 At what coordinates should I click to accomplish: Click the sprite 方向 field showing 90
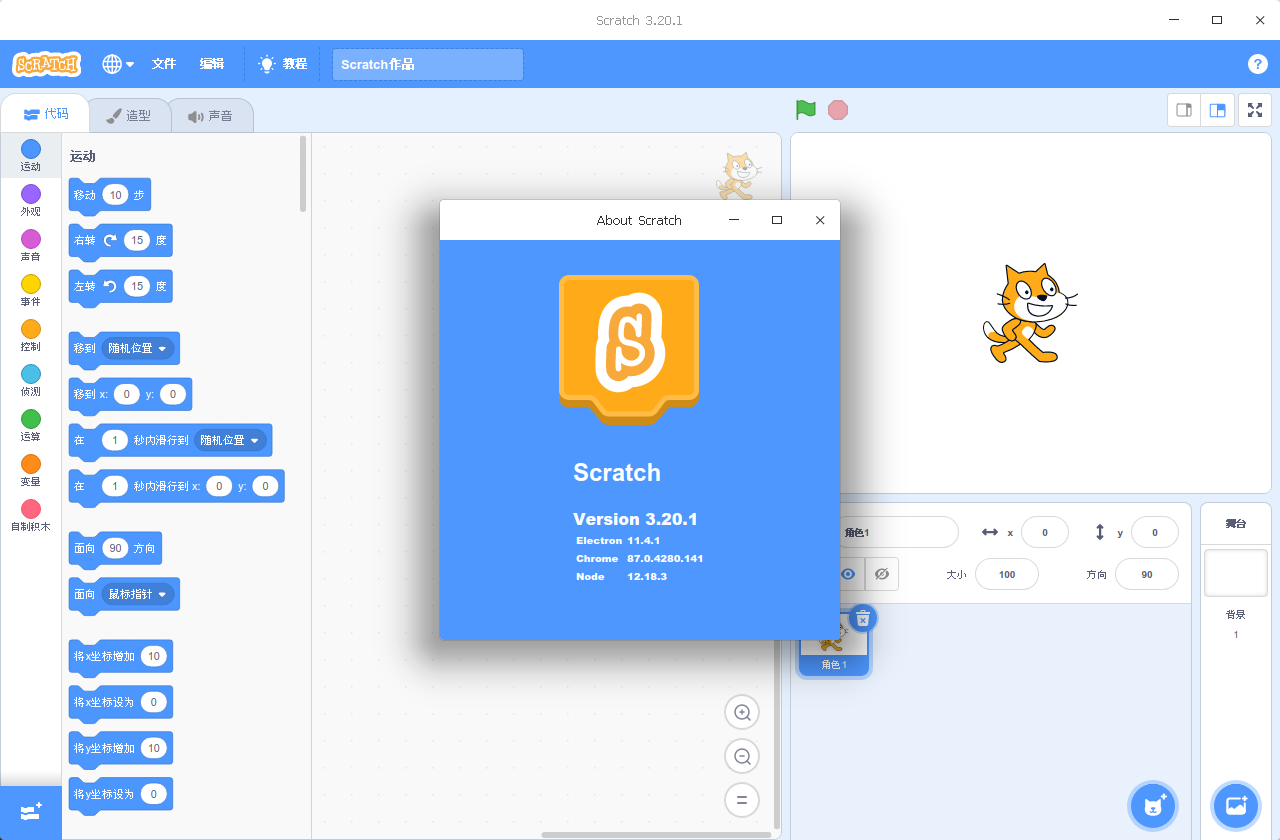pyautogui.click(x=1146, y=574)
